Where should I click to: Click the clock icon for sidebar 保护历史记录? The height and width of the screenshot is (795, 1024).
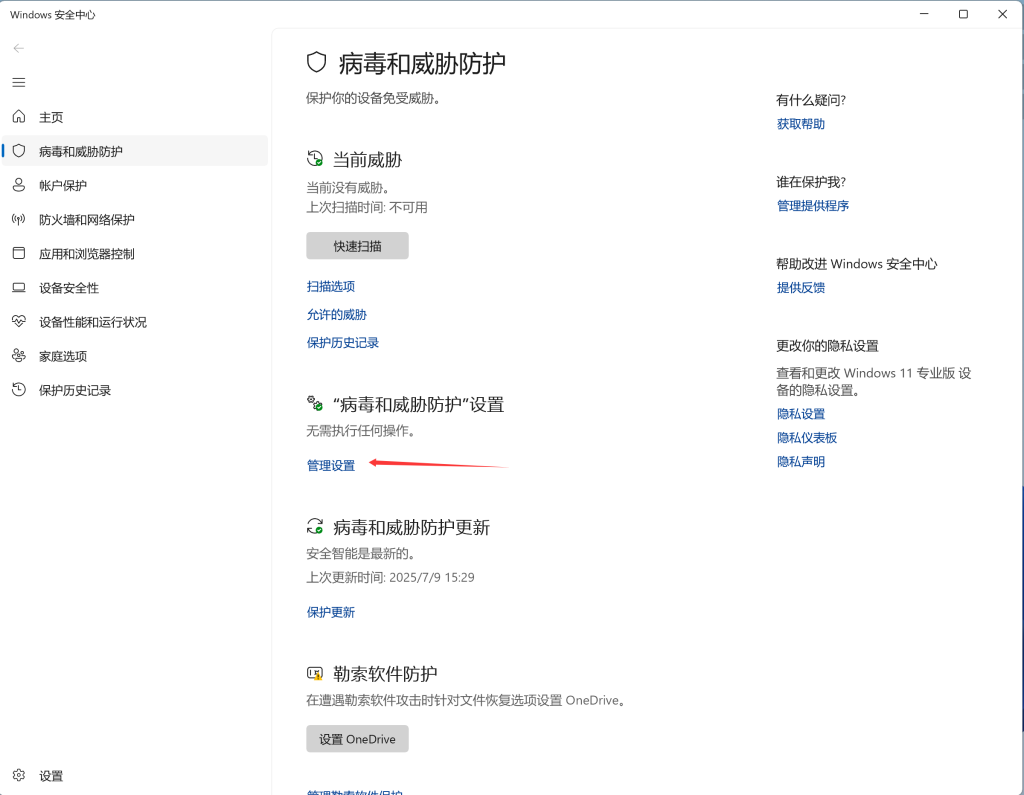(19, 390)
